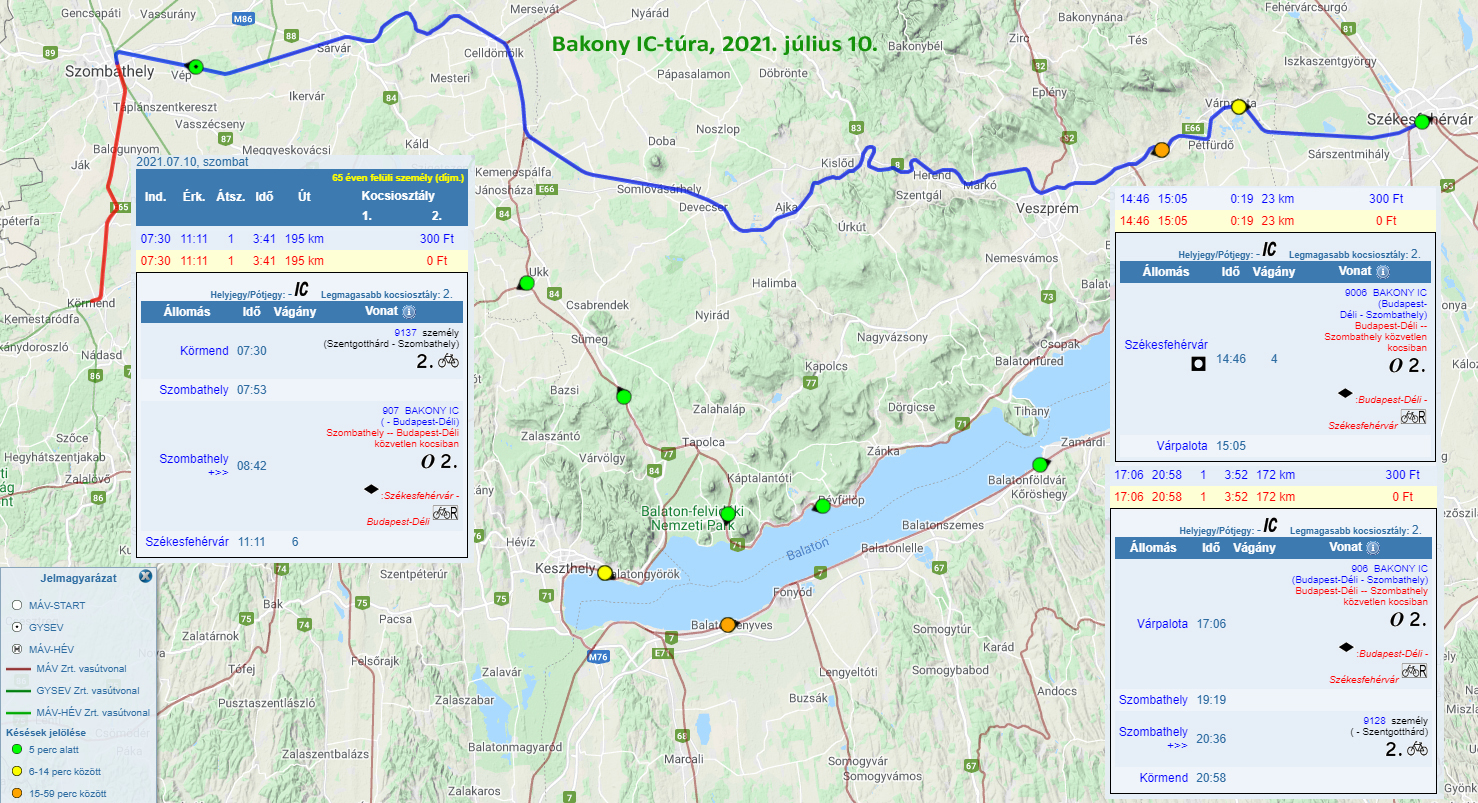Close the Jelmagyarázat legend panel
Image resolution: width=1478 pixels, height=803 pixels.
[145, 576]
